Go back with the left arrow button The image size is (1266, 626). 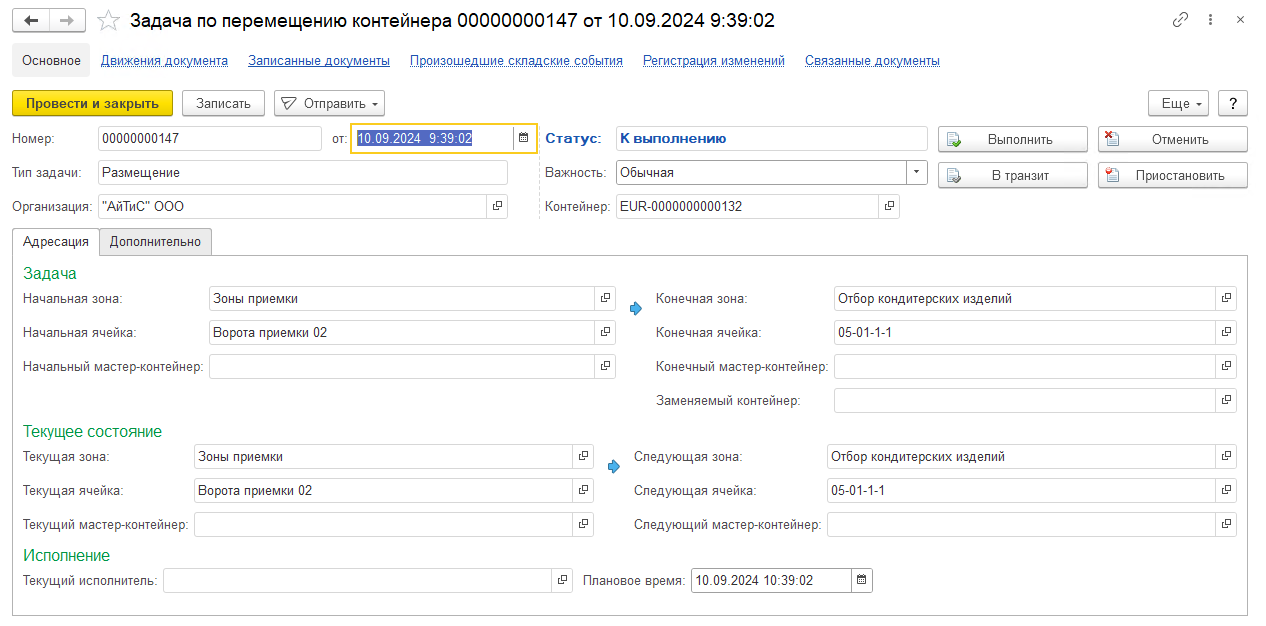(31, 21)
